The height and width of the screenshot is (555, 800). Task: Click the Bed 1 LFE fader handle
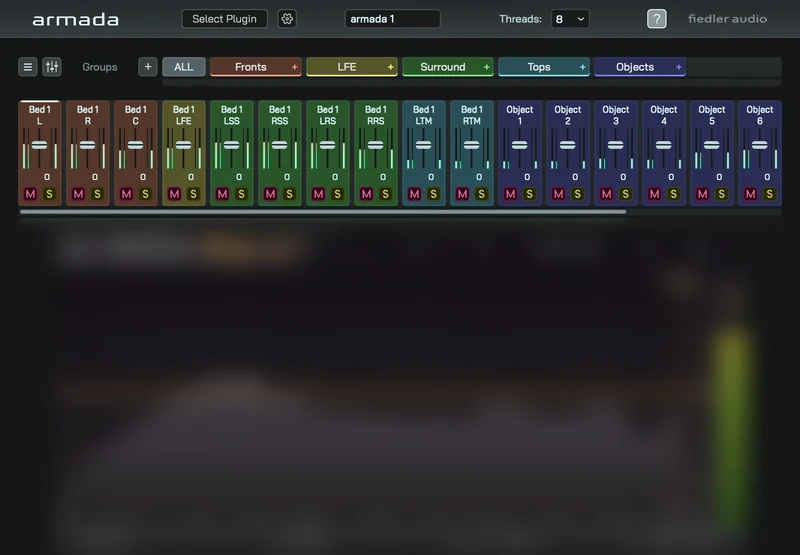tap(183, 145)
